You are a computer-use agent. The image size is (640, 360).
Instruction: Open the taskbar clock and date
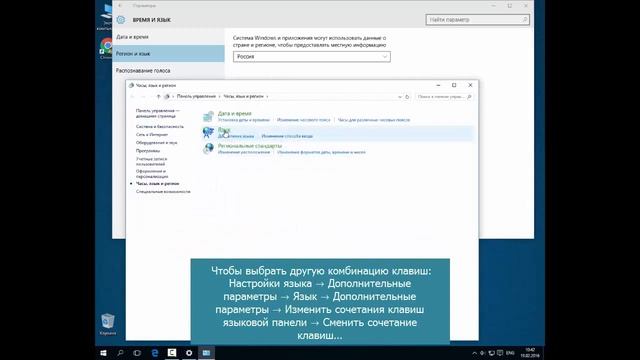(530, 353)
